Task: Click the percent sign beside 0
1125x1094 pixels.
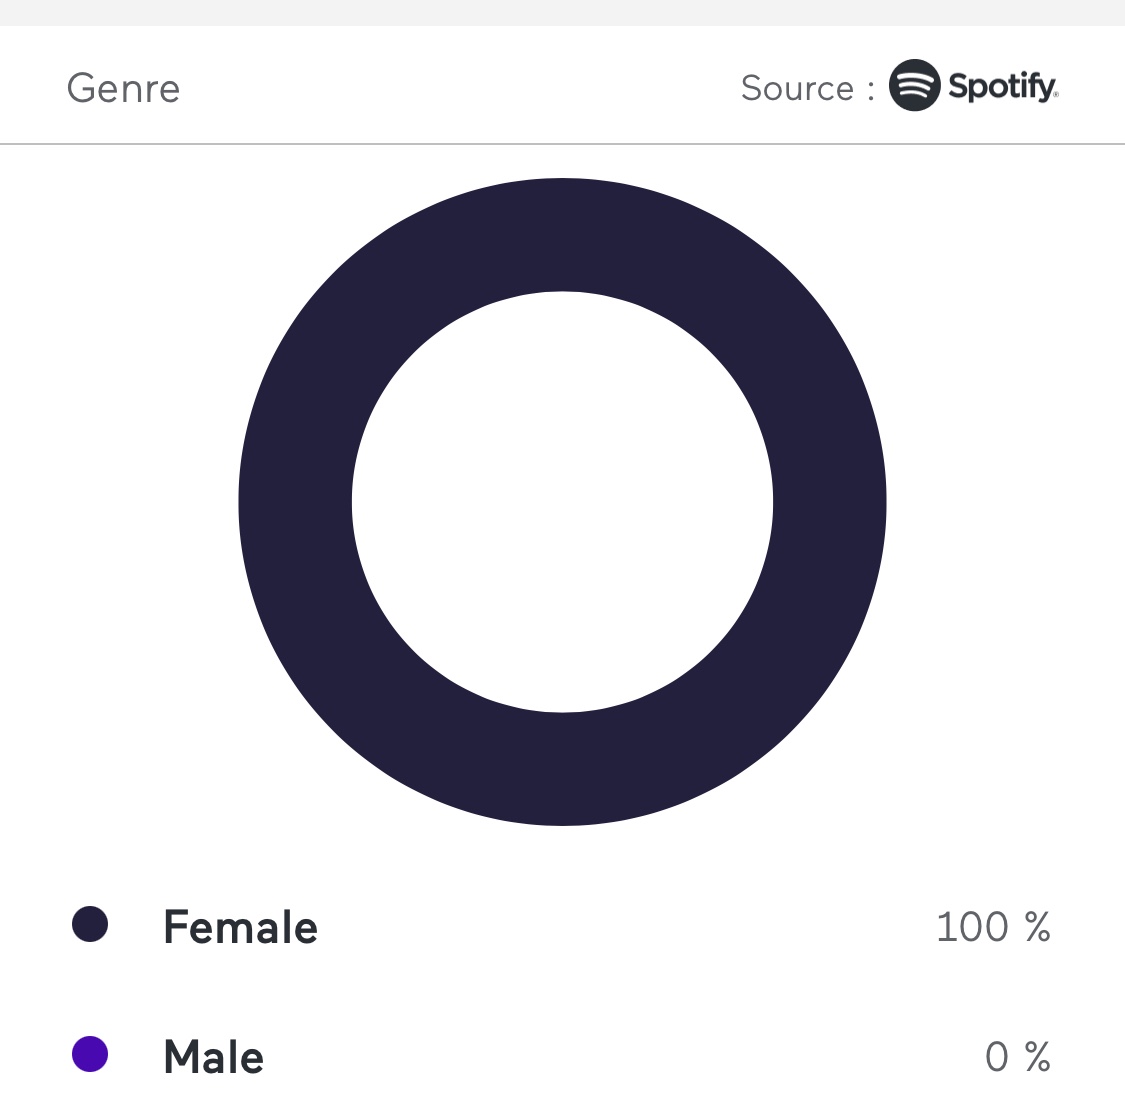Action: (1037, 1057)
